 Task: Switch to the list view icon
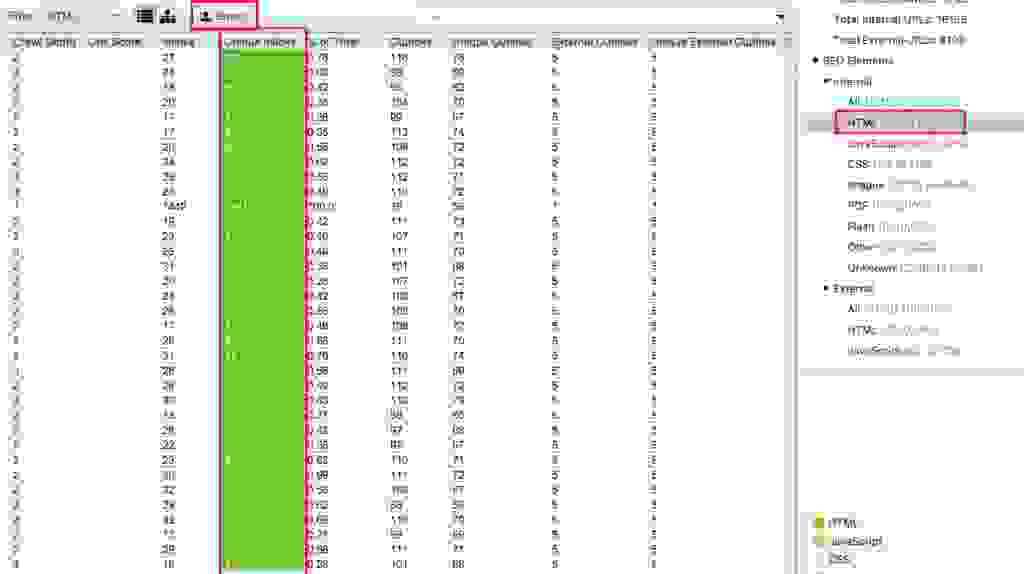(145, 16)
